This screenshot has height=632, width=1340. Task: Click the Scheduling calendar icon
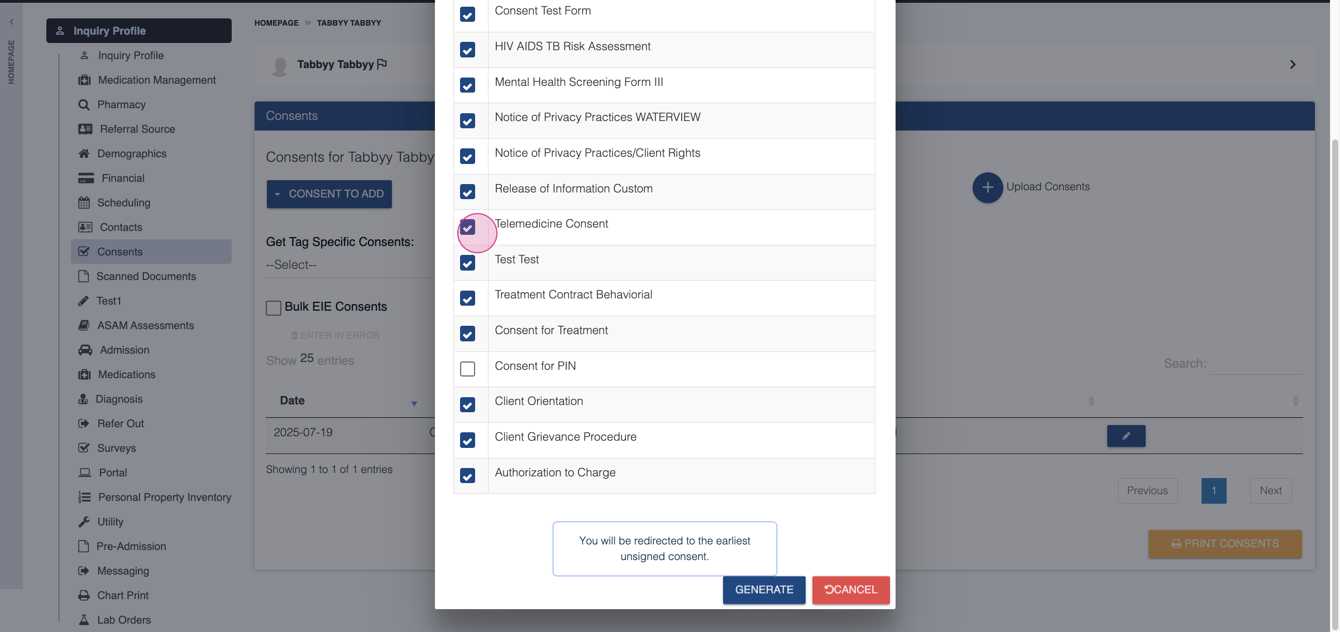84,203
